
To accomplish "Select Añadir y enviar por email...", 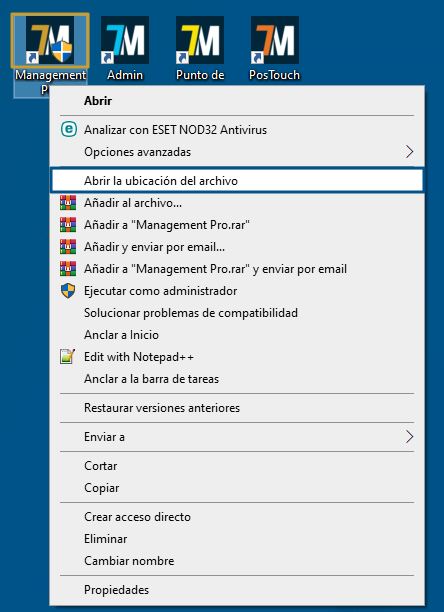I will tap(237, 247).
